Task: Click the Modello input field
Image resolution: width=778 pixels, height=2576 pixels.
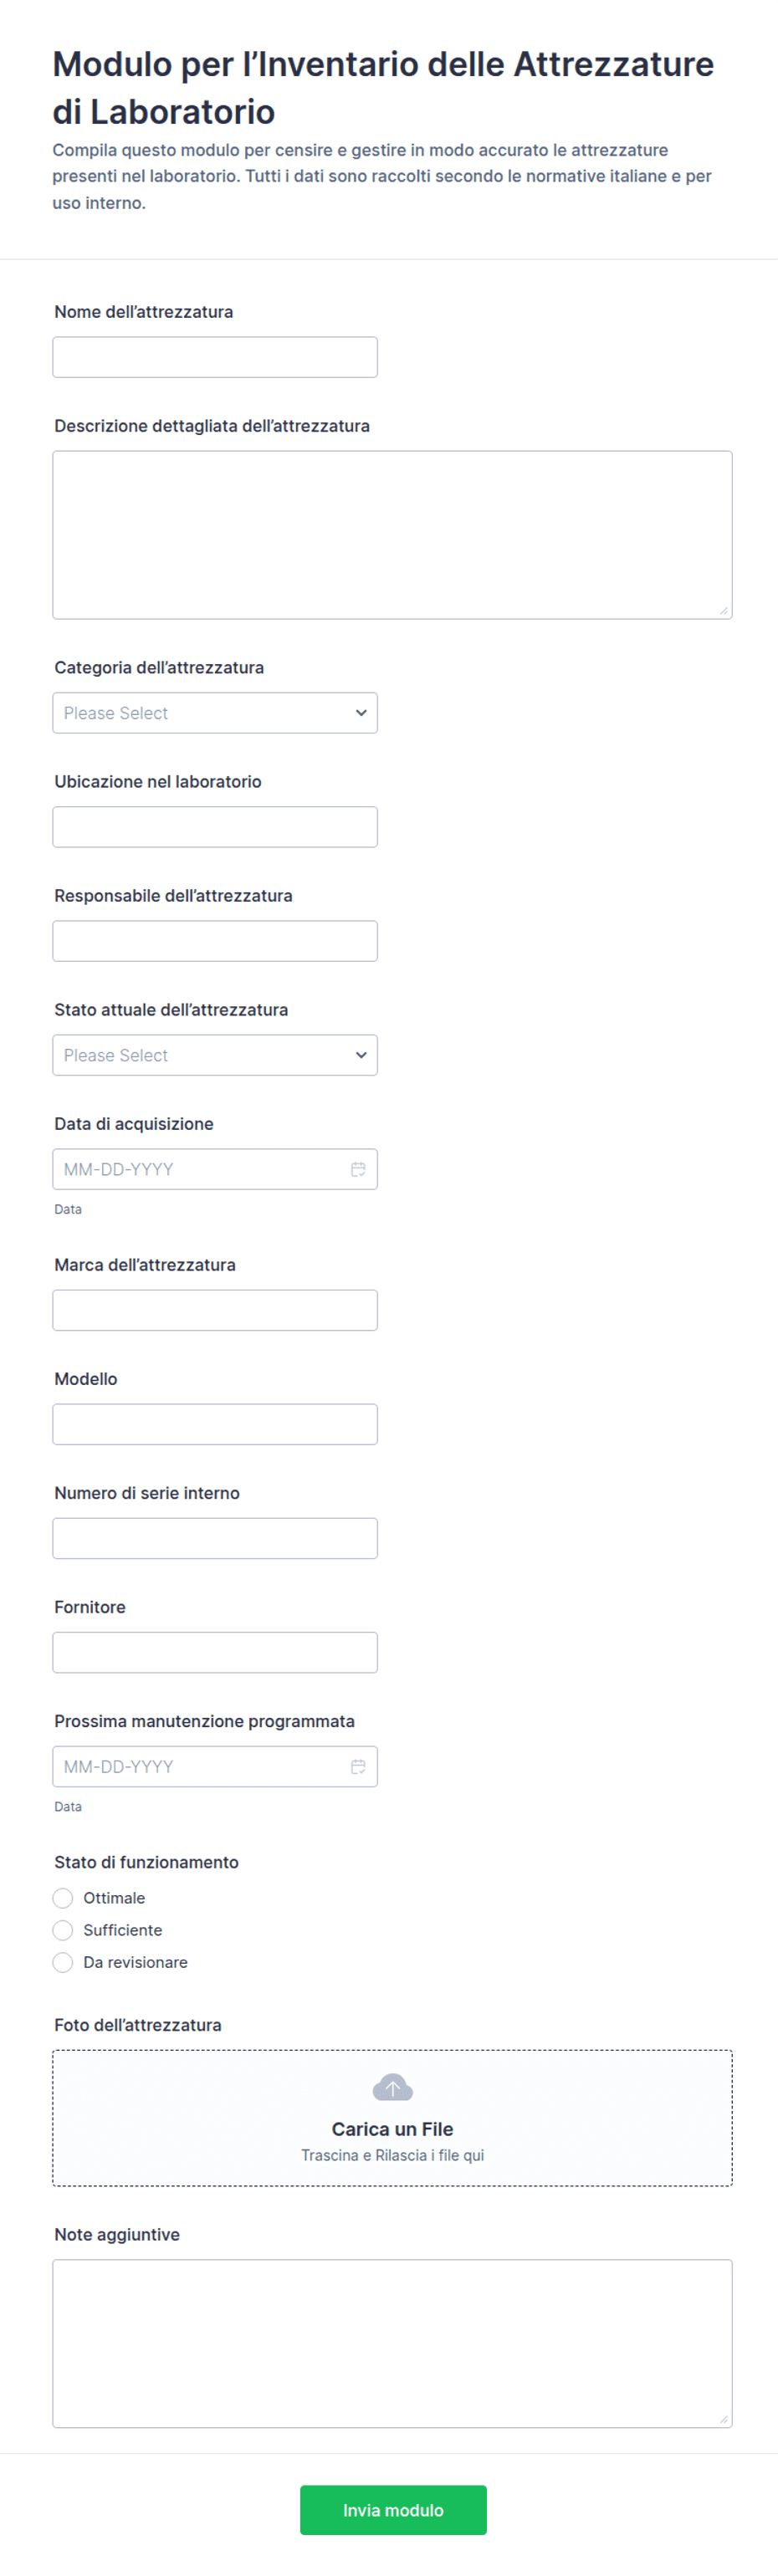Action: pyautogui.click(x=215, y=1424)
